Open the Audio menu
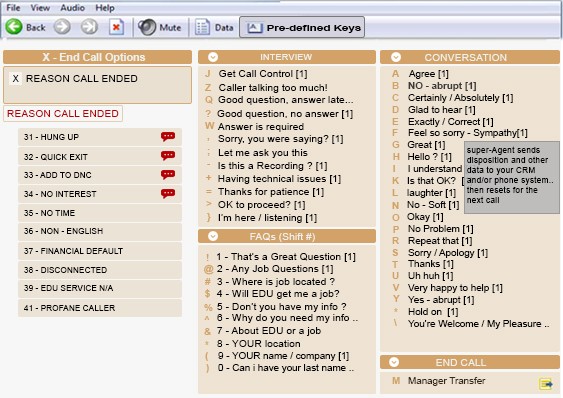 (72, 8)
